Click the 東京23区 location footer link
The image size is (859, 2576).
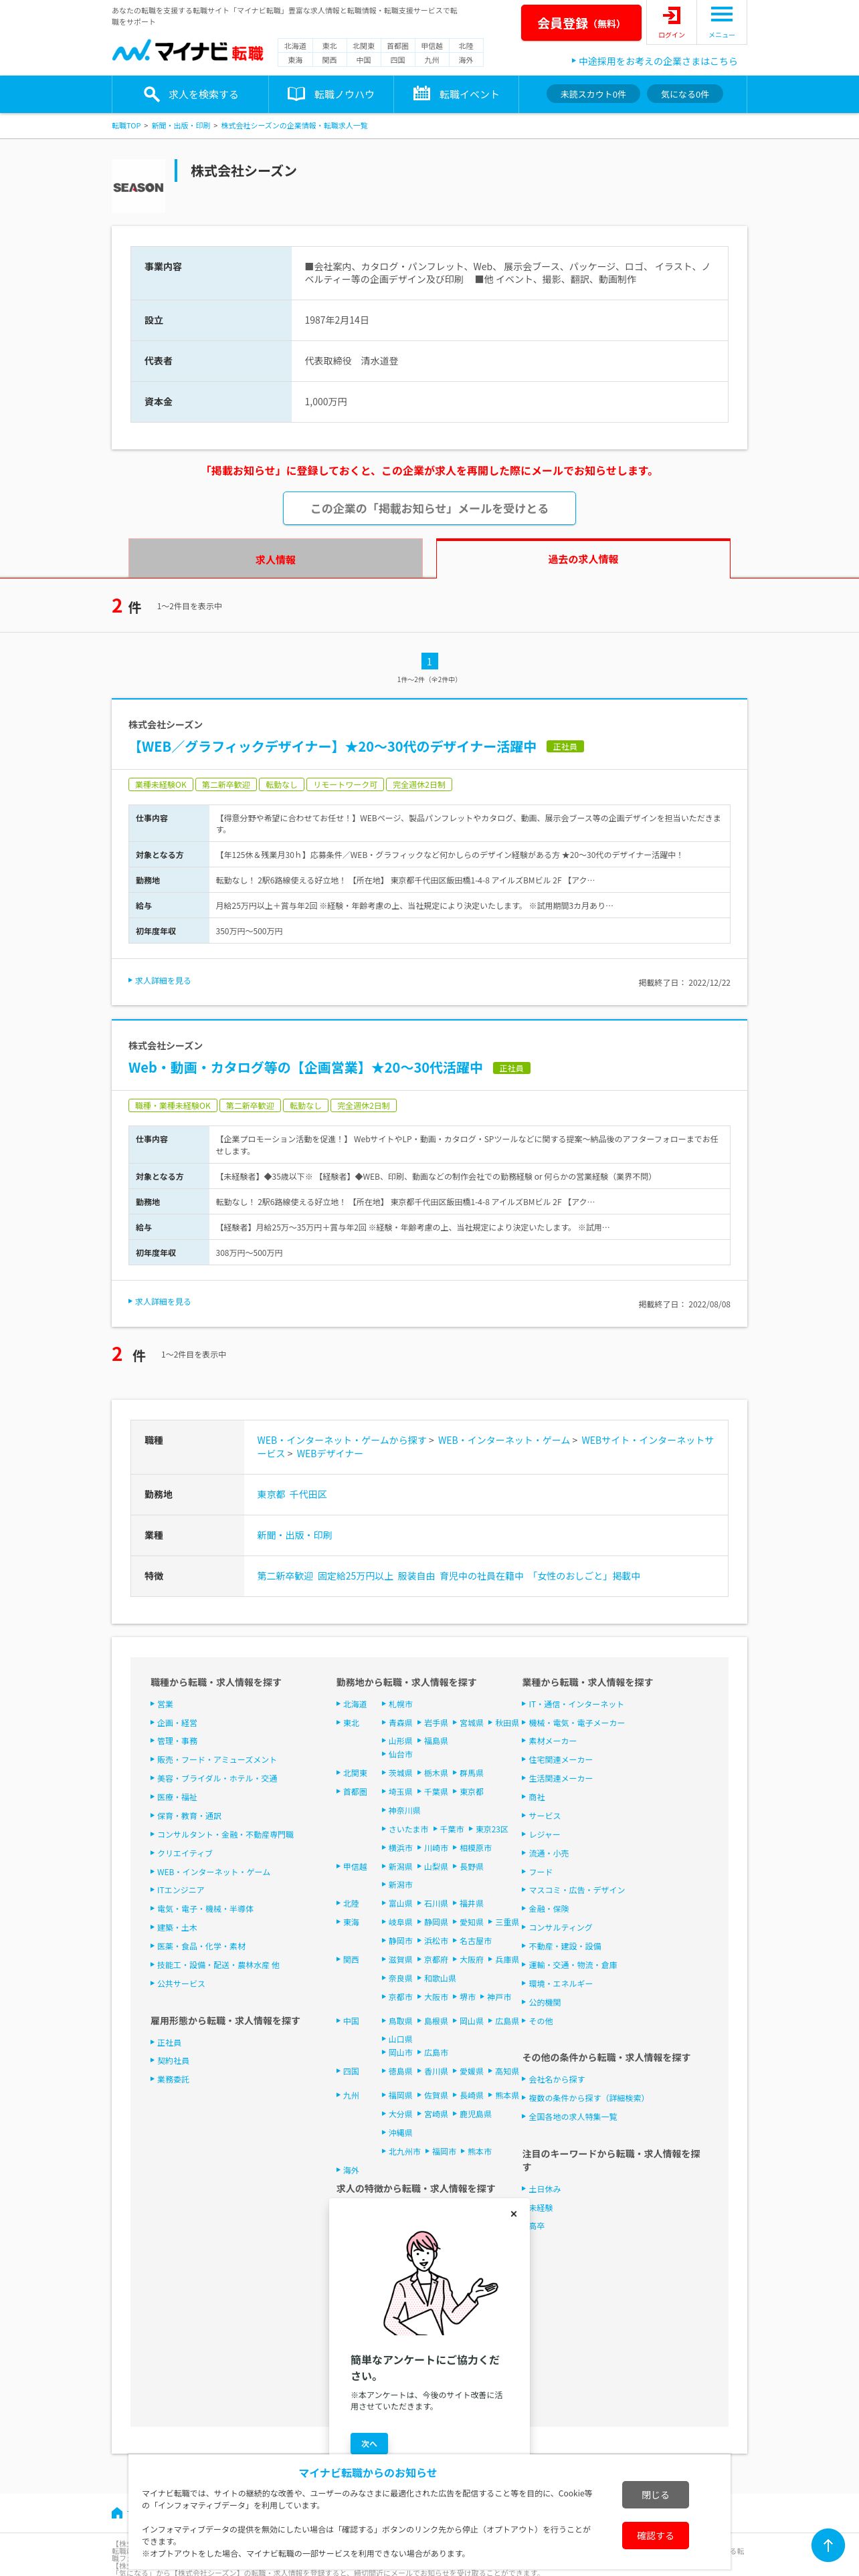(491, 1829)
